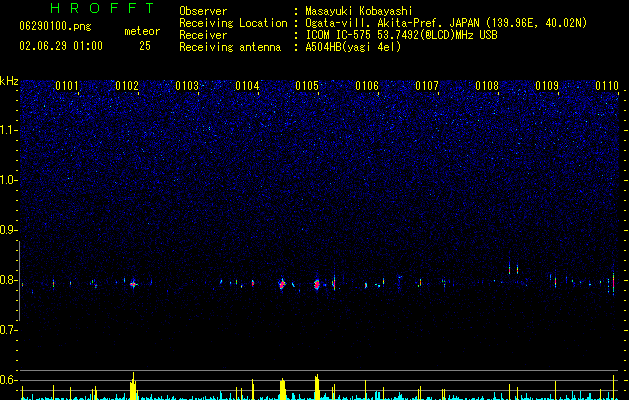Click the 0102 time marker
Image resolution: width=629 pixels, height=400 pixels.
[127, 86]
